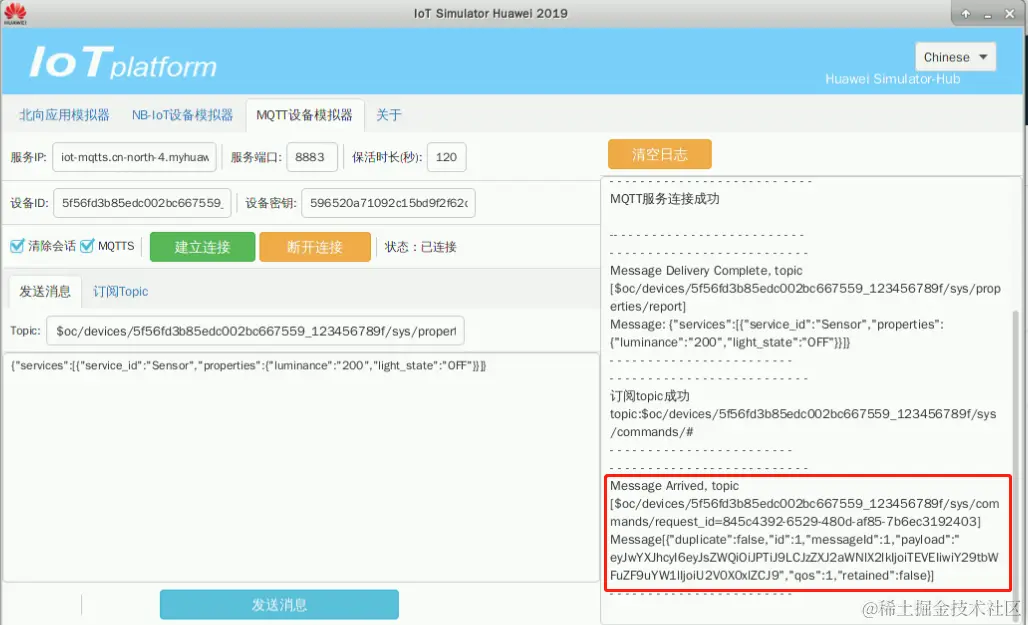
Task: Click the Message Arrived, topic log line
Action: coord(674,486)
